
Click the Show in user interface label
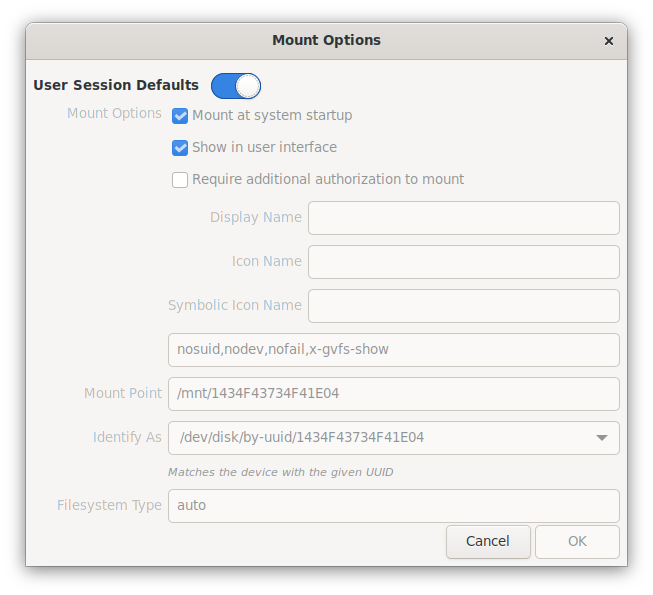[264, 147]
